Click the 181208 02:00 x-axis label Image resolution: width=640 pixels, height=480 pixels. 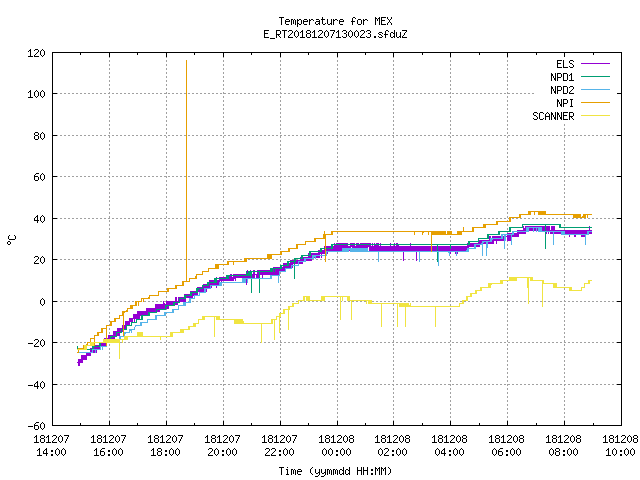pyautogui.click(x=393, y=446)
